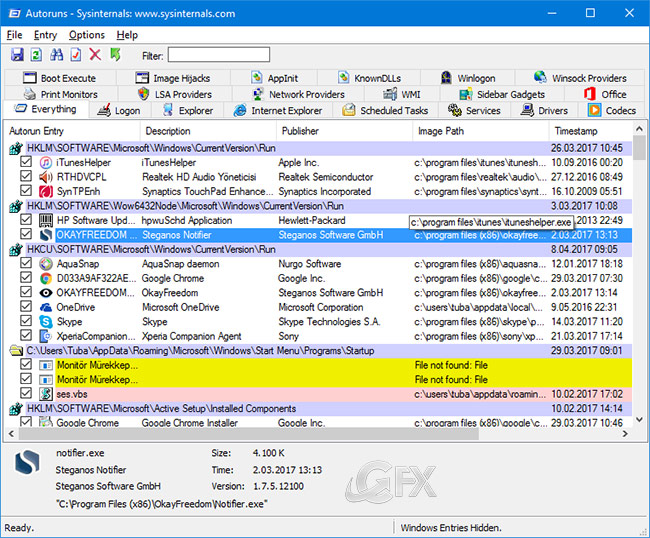Click the Find binoculars icon
The image size is (650, 538).
[x=56, y=55]
